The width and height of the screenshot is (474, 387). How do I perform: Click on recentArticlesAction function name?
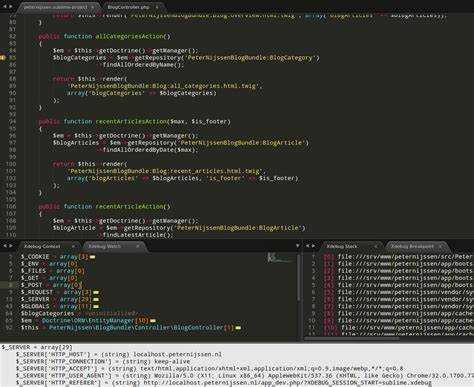[x=131, y=121]
